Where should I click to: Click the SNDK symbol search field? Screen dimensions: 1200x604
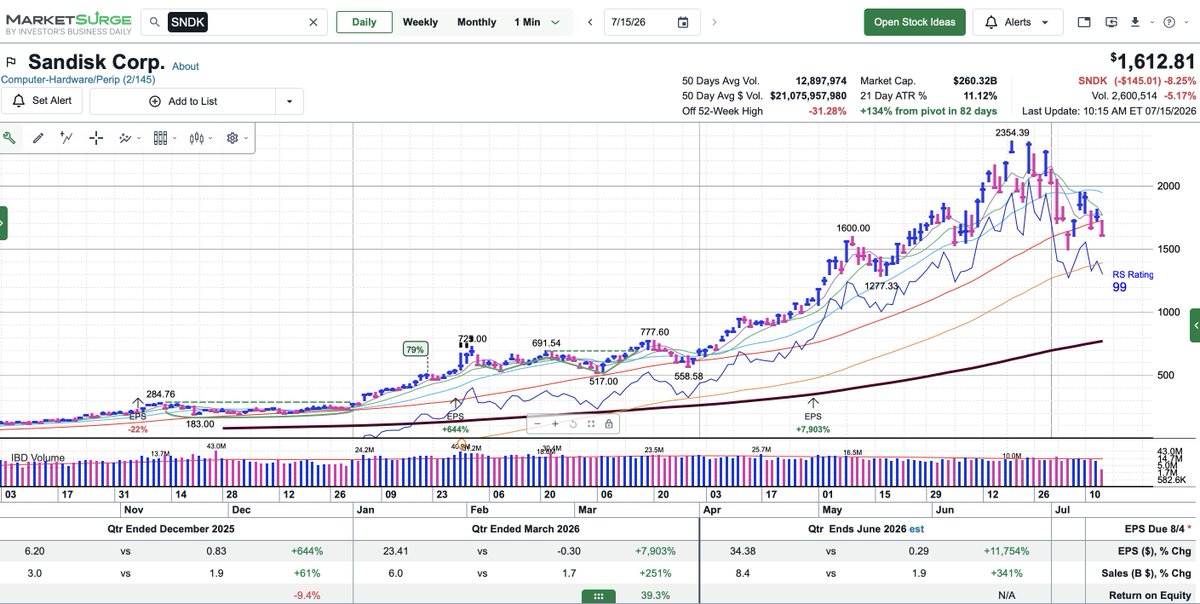(234, 22)
